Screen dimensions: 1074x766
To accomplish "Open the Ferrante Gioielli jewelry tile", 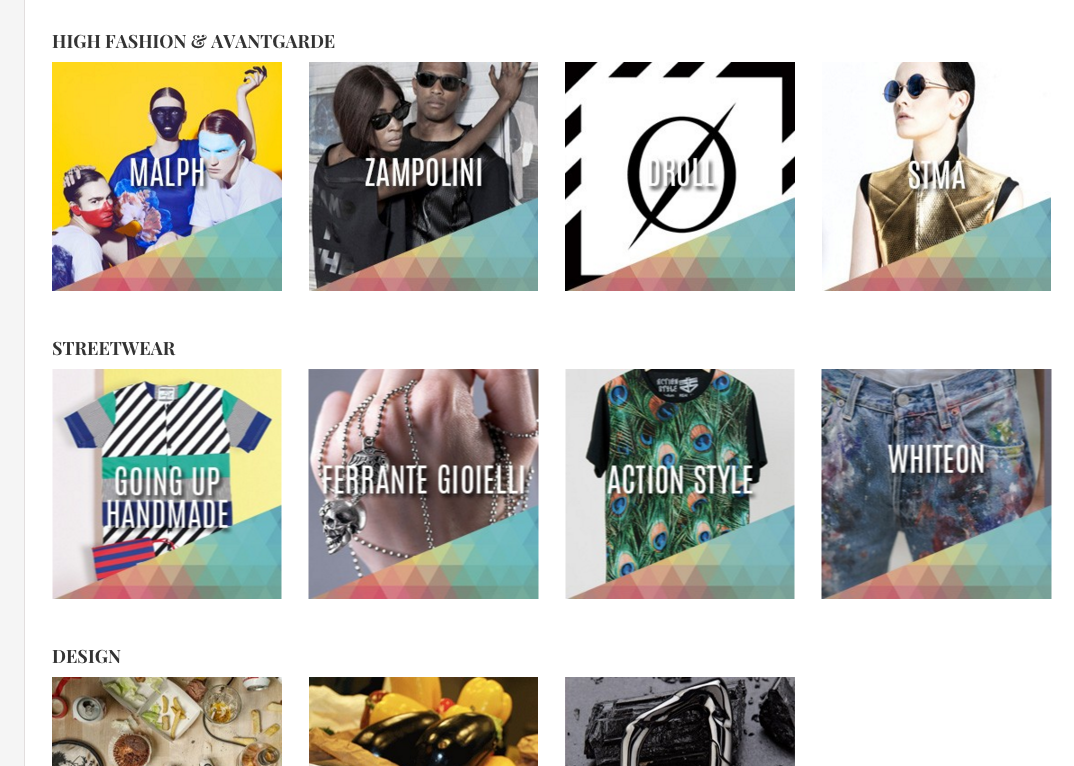I will (423, 484).
